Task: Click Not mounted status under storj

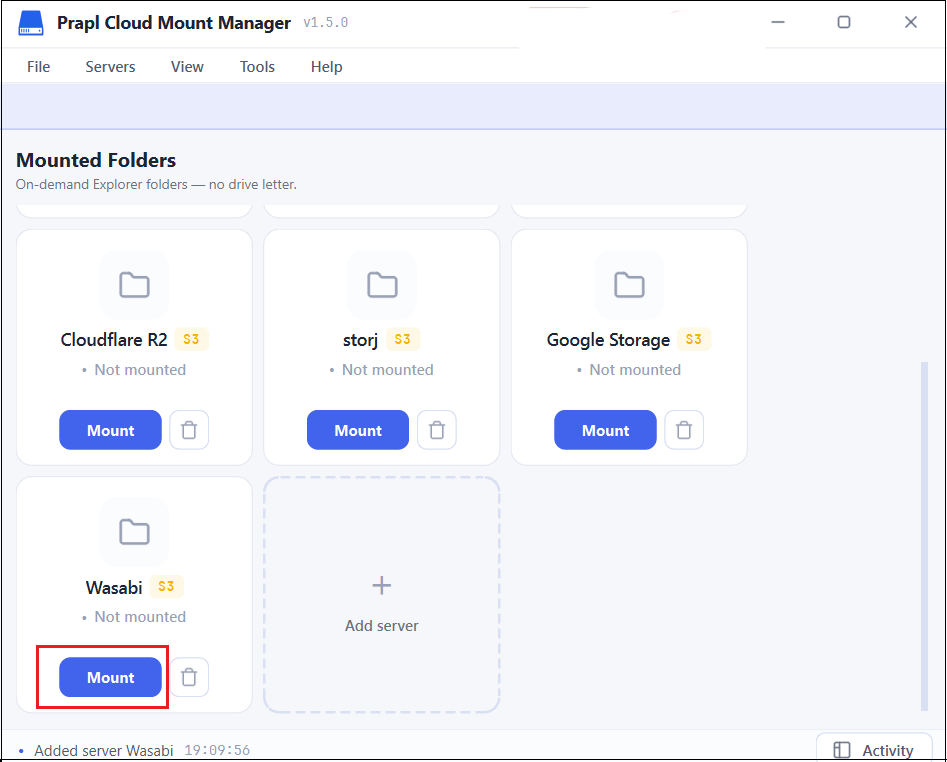Action: click(382, 370)
